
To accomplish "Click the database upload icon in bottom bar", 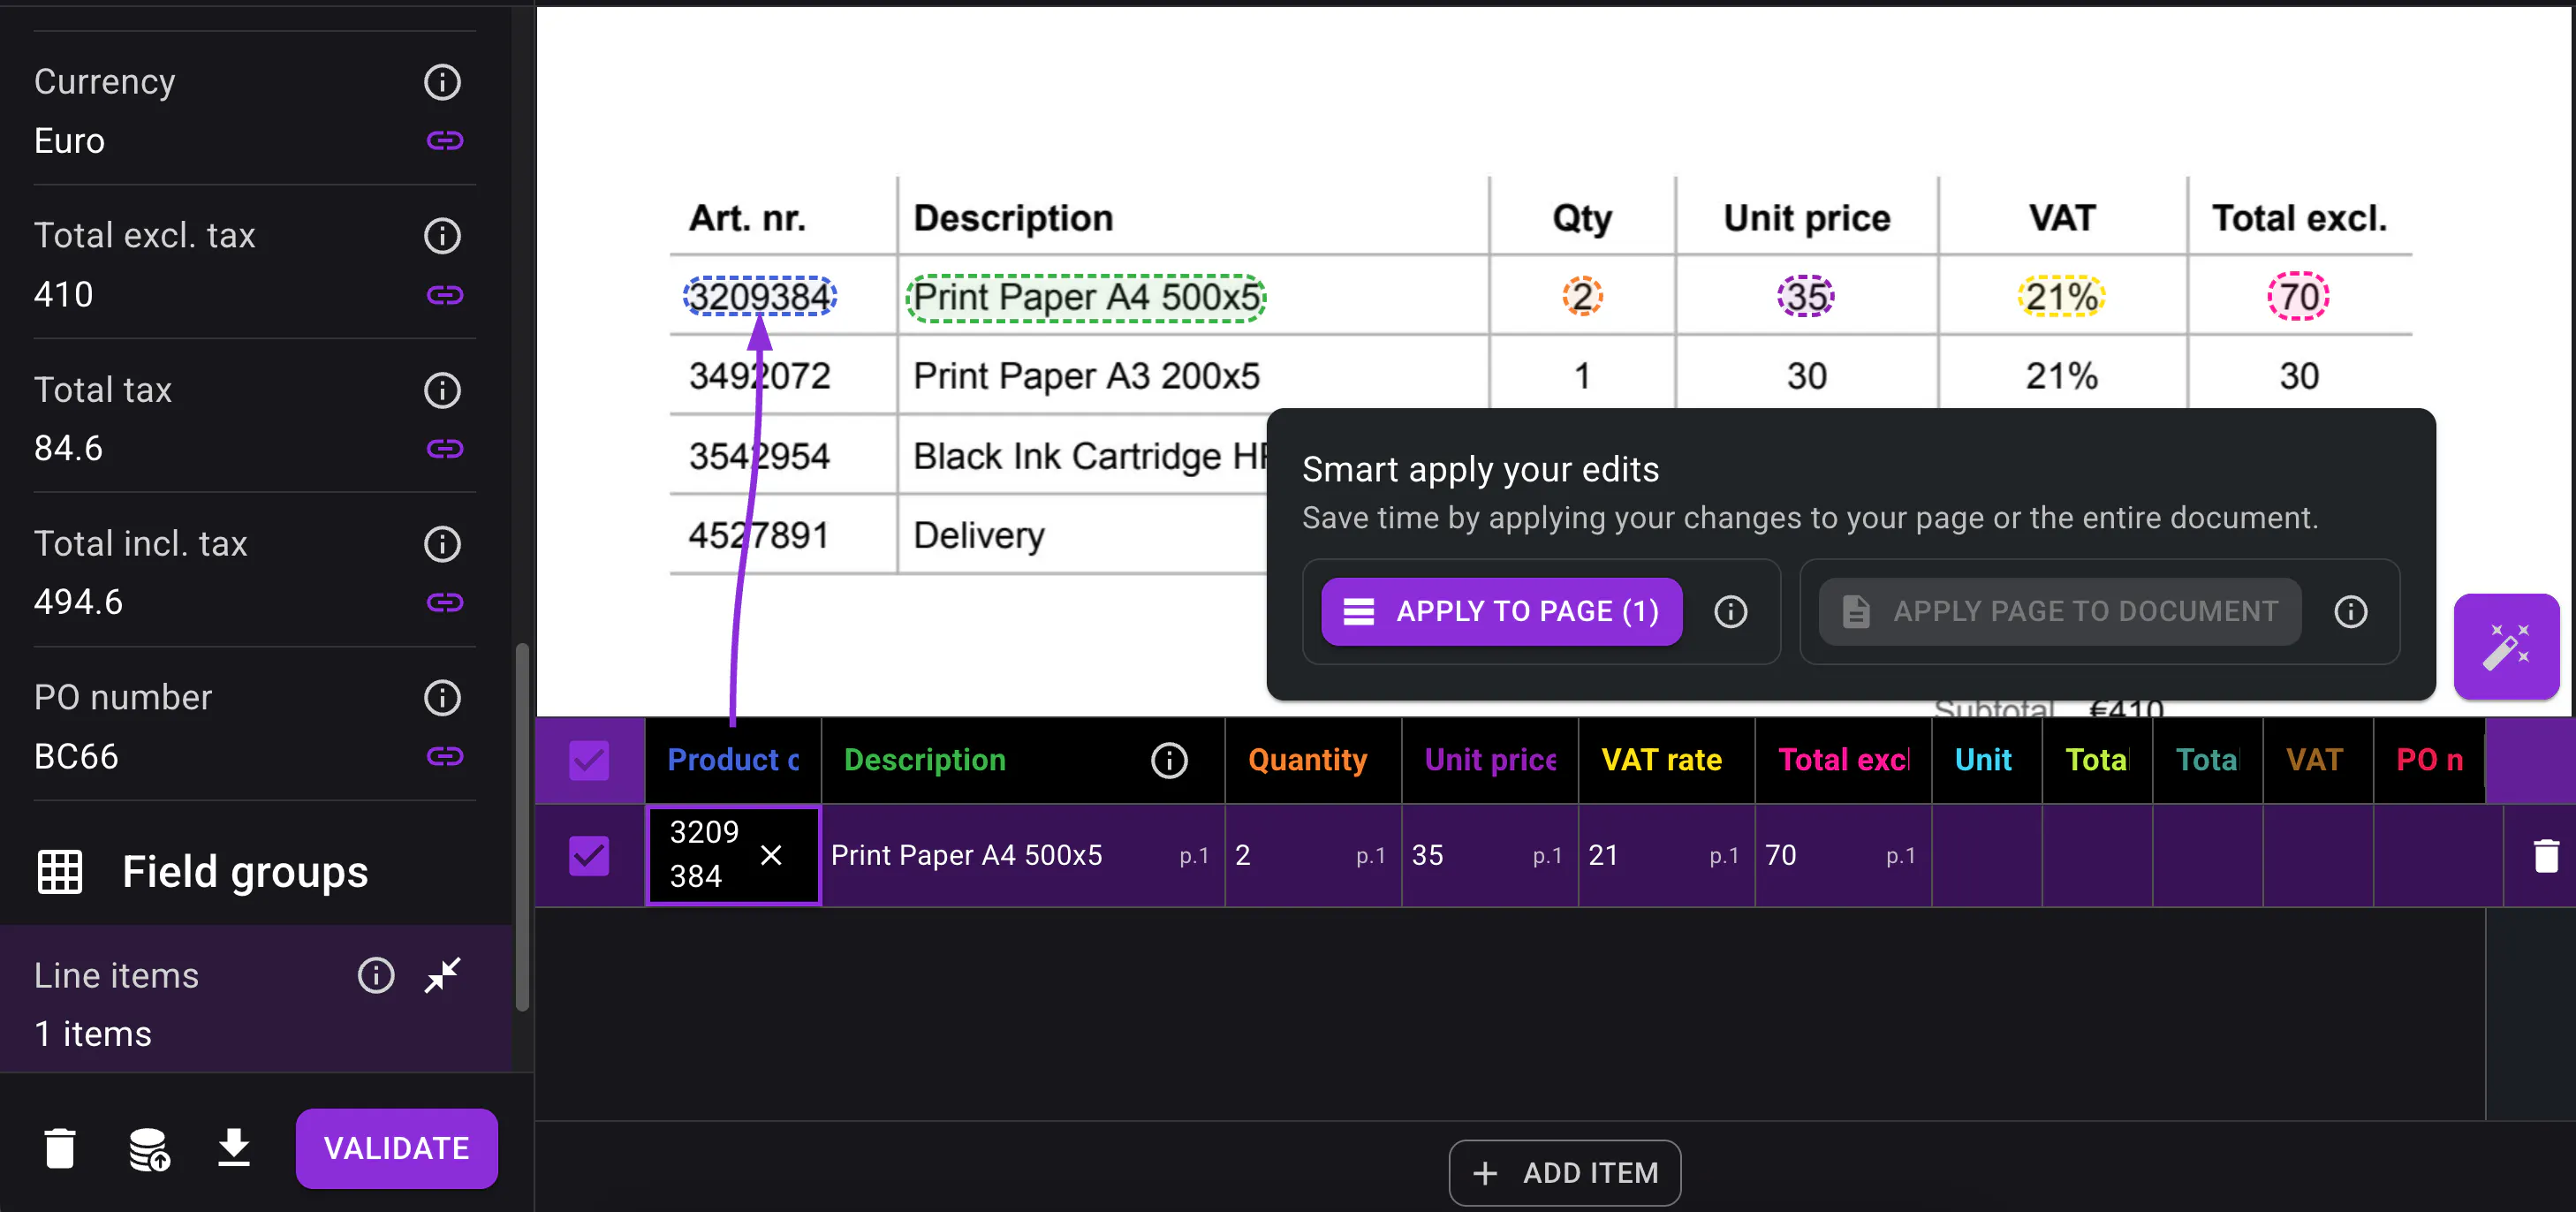I will click(149, 1149).
